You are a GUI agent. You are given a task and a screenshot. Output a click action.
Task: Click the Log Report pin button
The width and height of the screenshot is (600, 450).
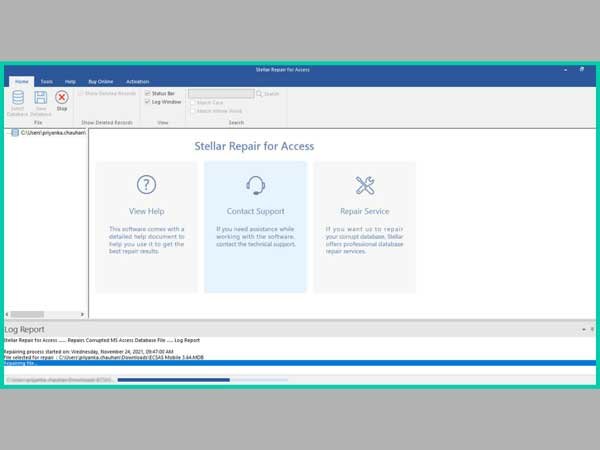pyautogui.click(x=592, y=329)
